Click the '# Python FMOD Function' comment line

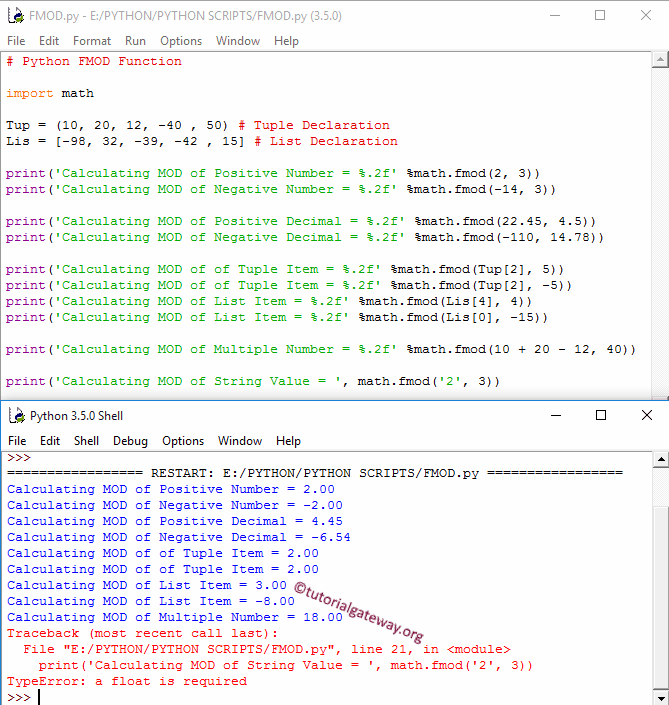point(94,61)
